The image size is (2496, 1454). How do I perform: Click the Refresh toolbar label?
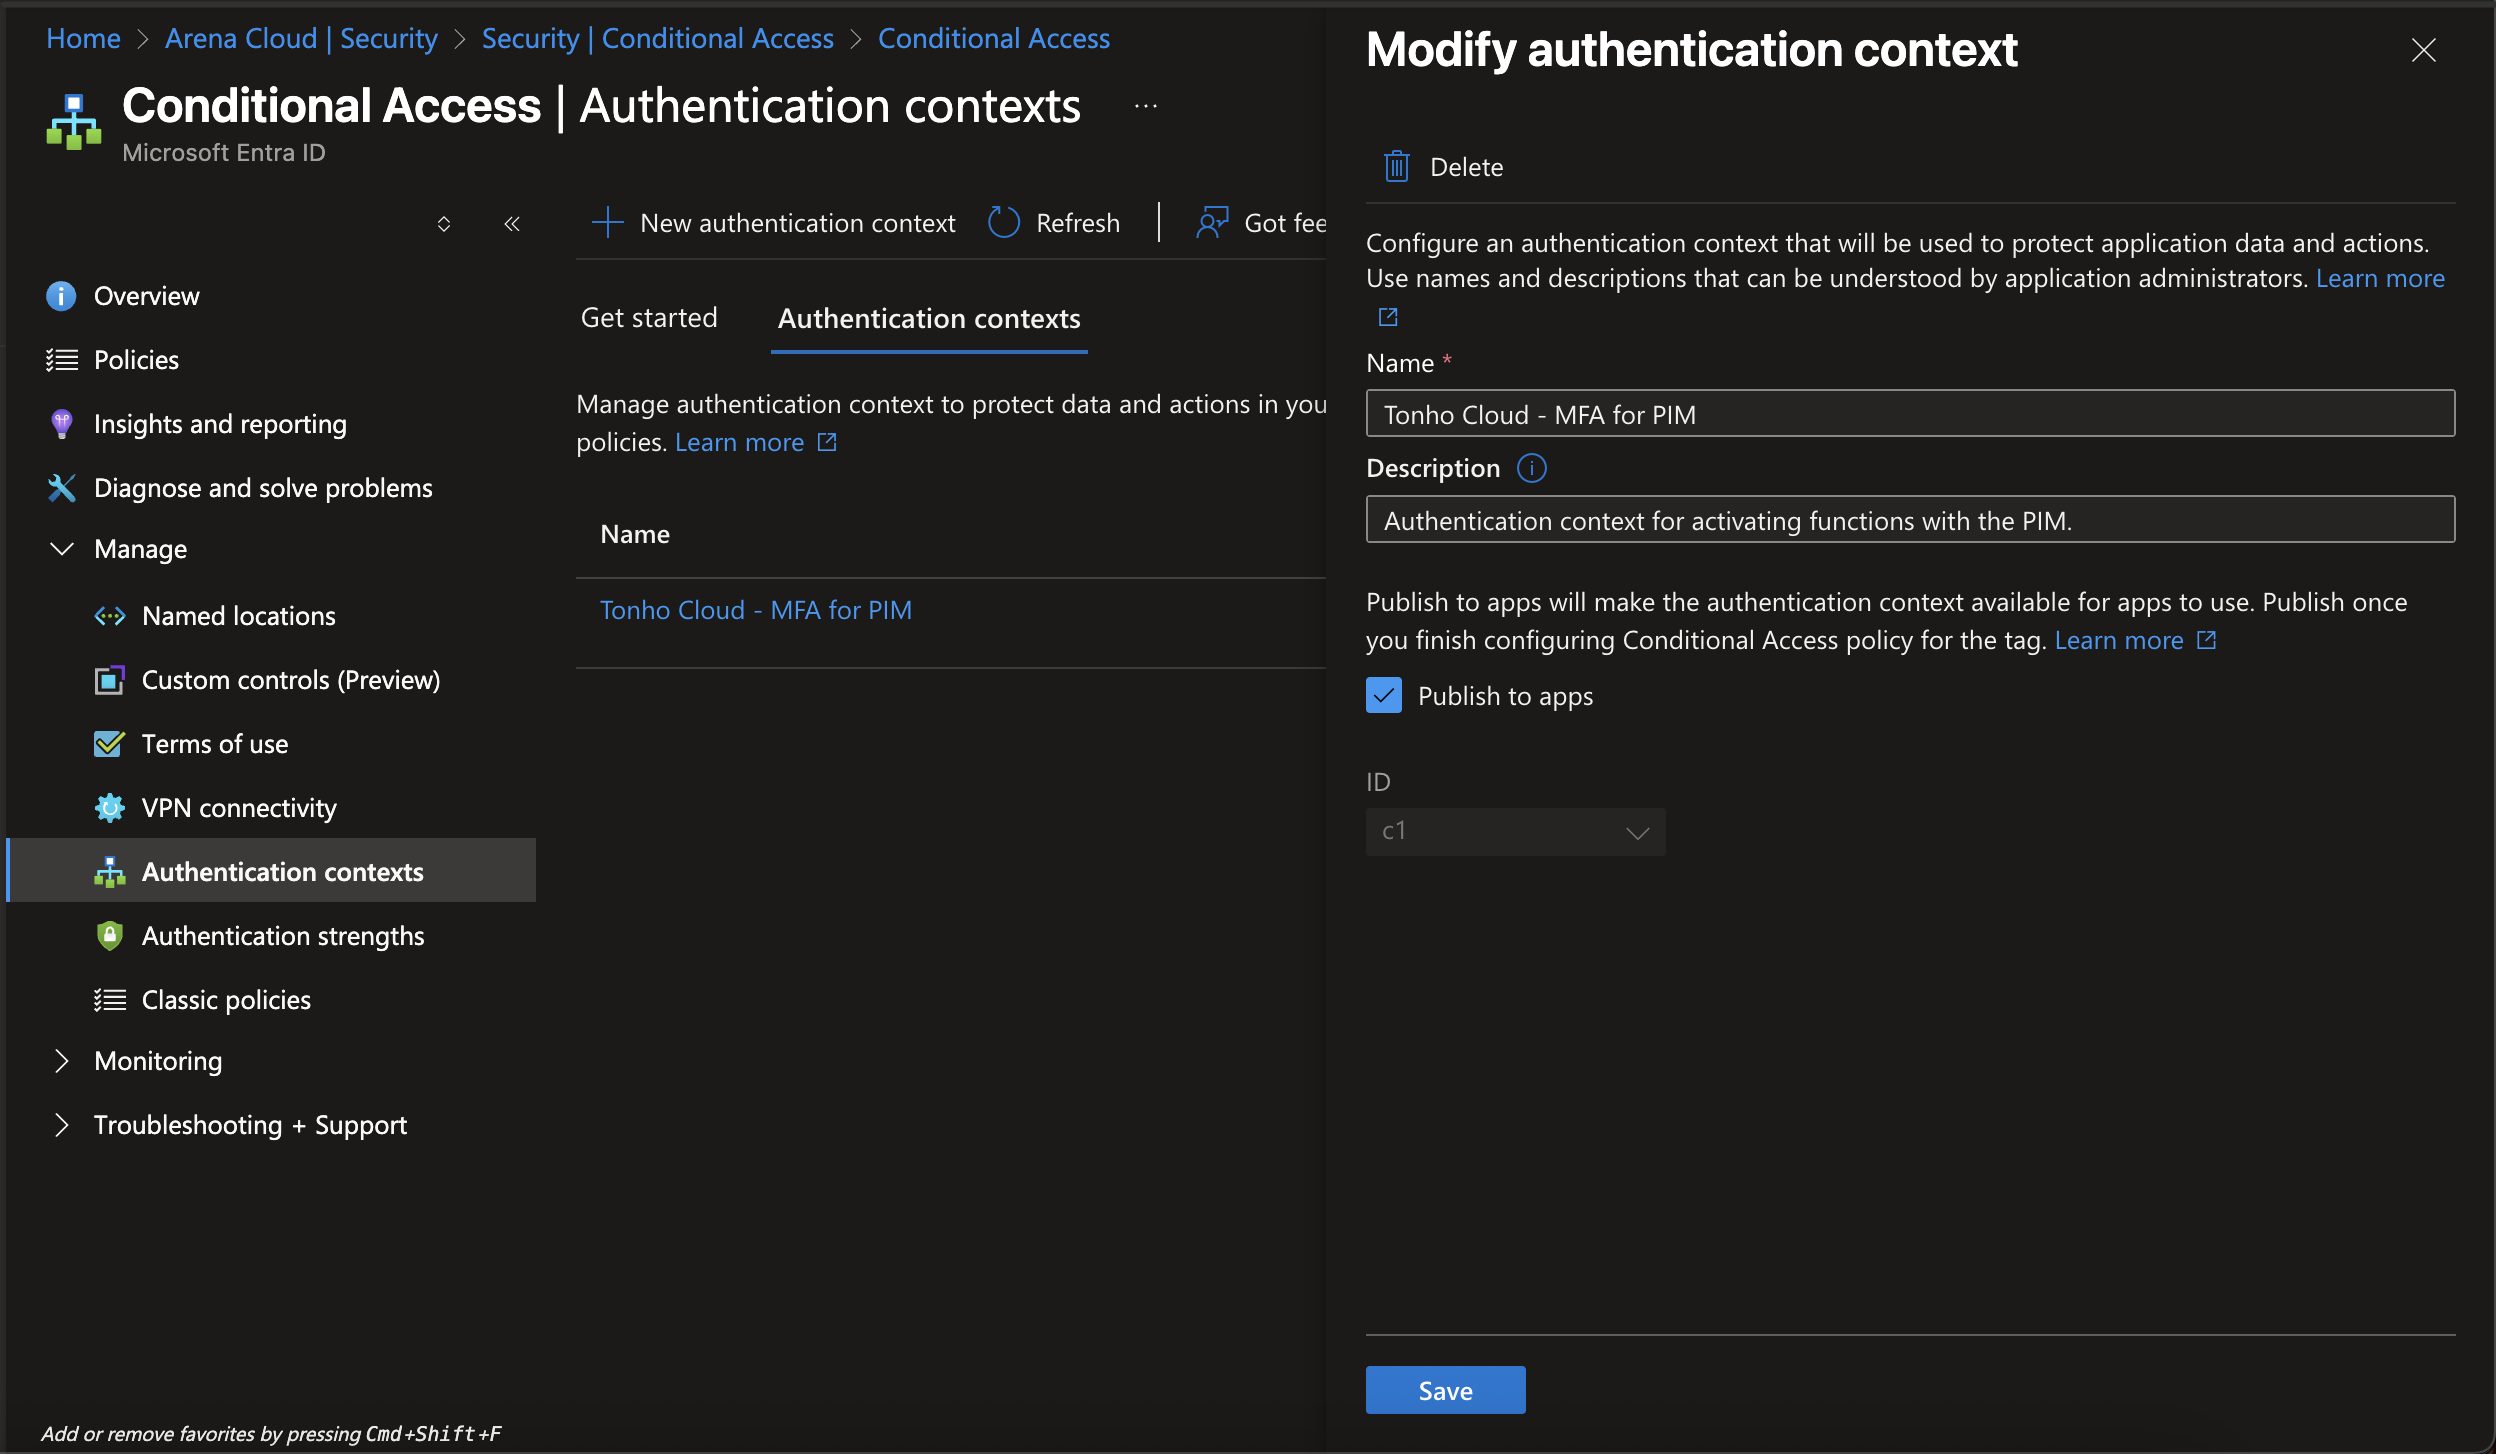pos(1077,223)
